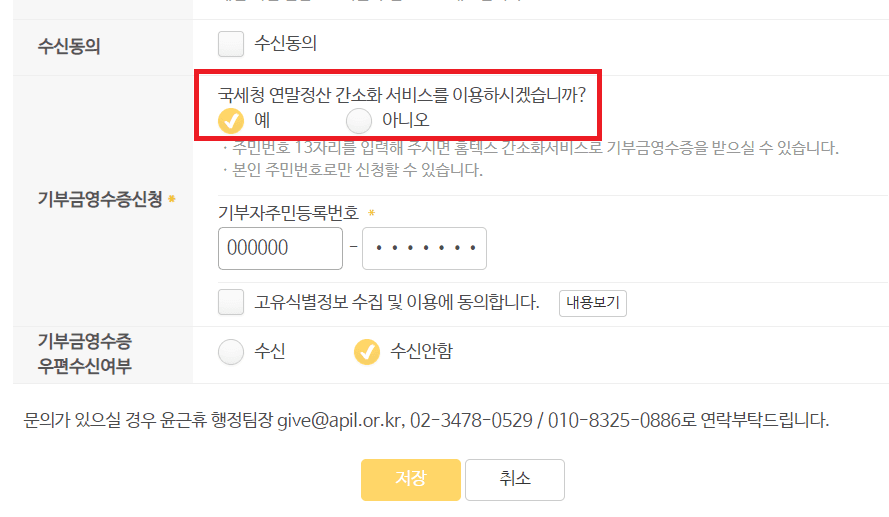The width and height of the screenshot is (889, 517).
Task: Select the 아니오 radio option
Action: [x=359, y=121]
